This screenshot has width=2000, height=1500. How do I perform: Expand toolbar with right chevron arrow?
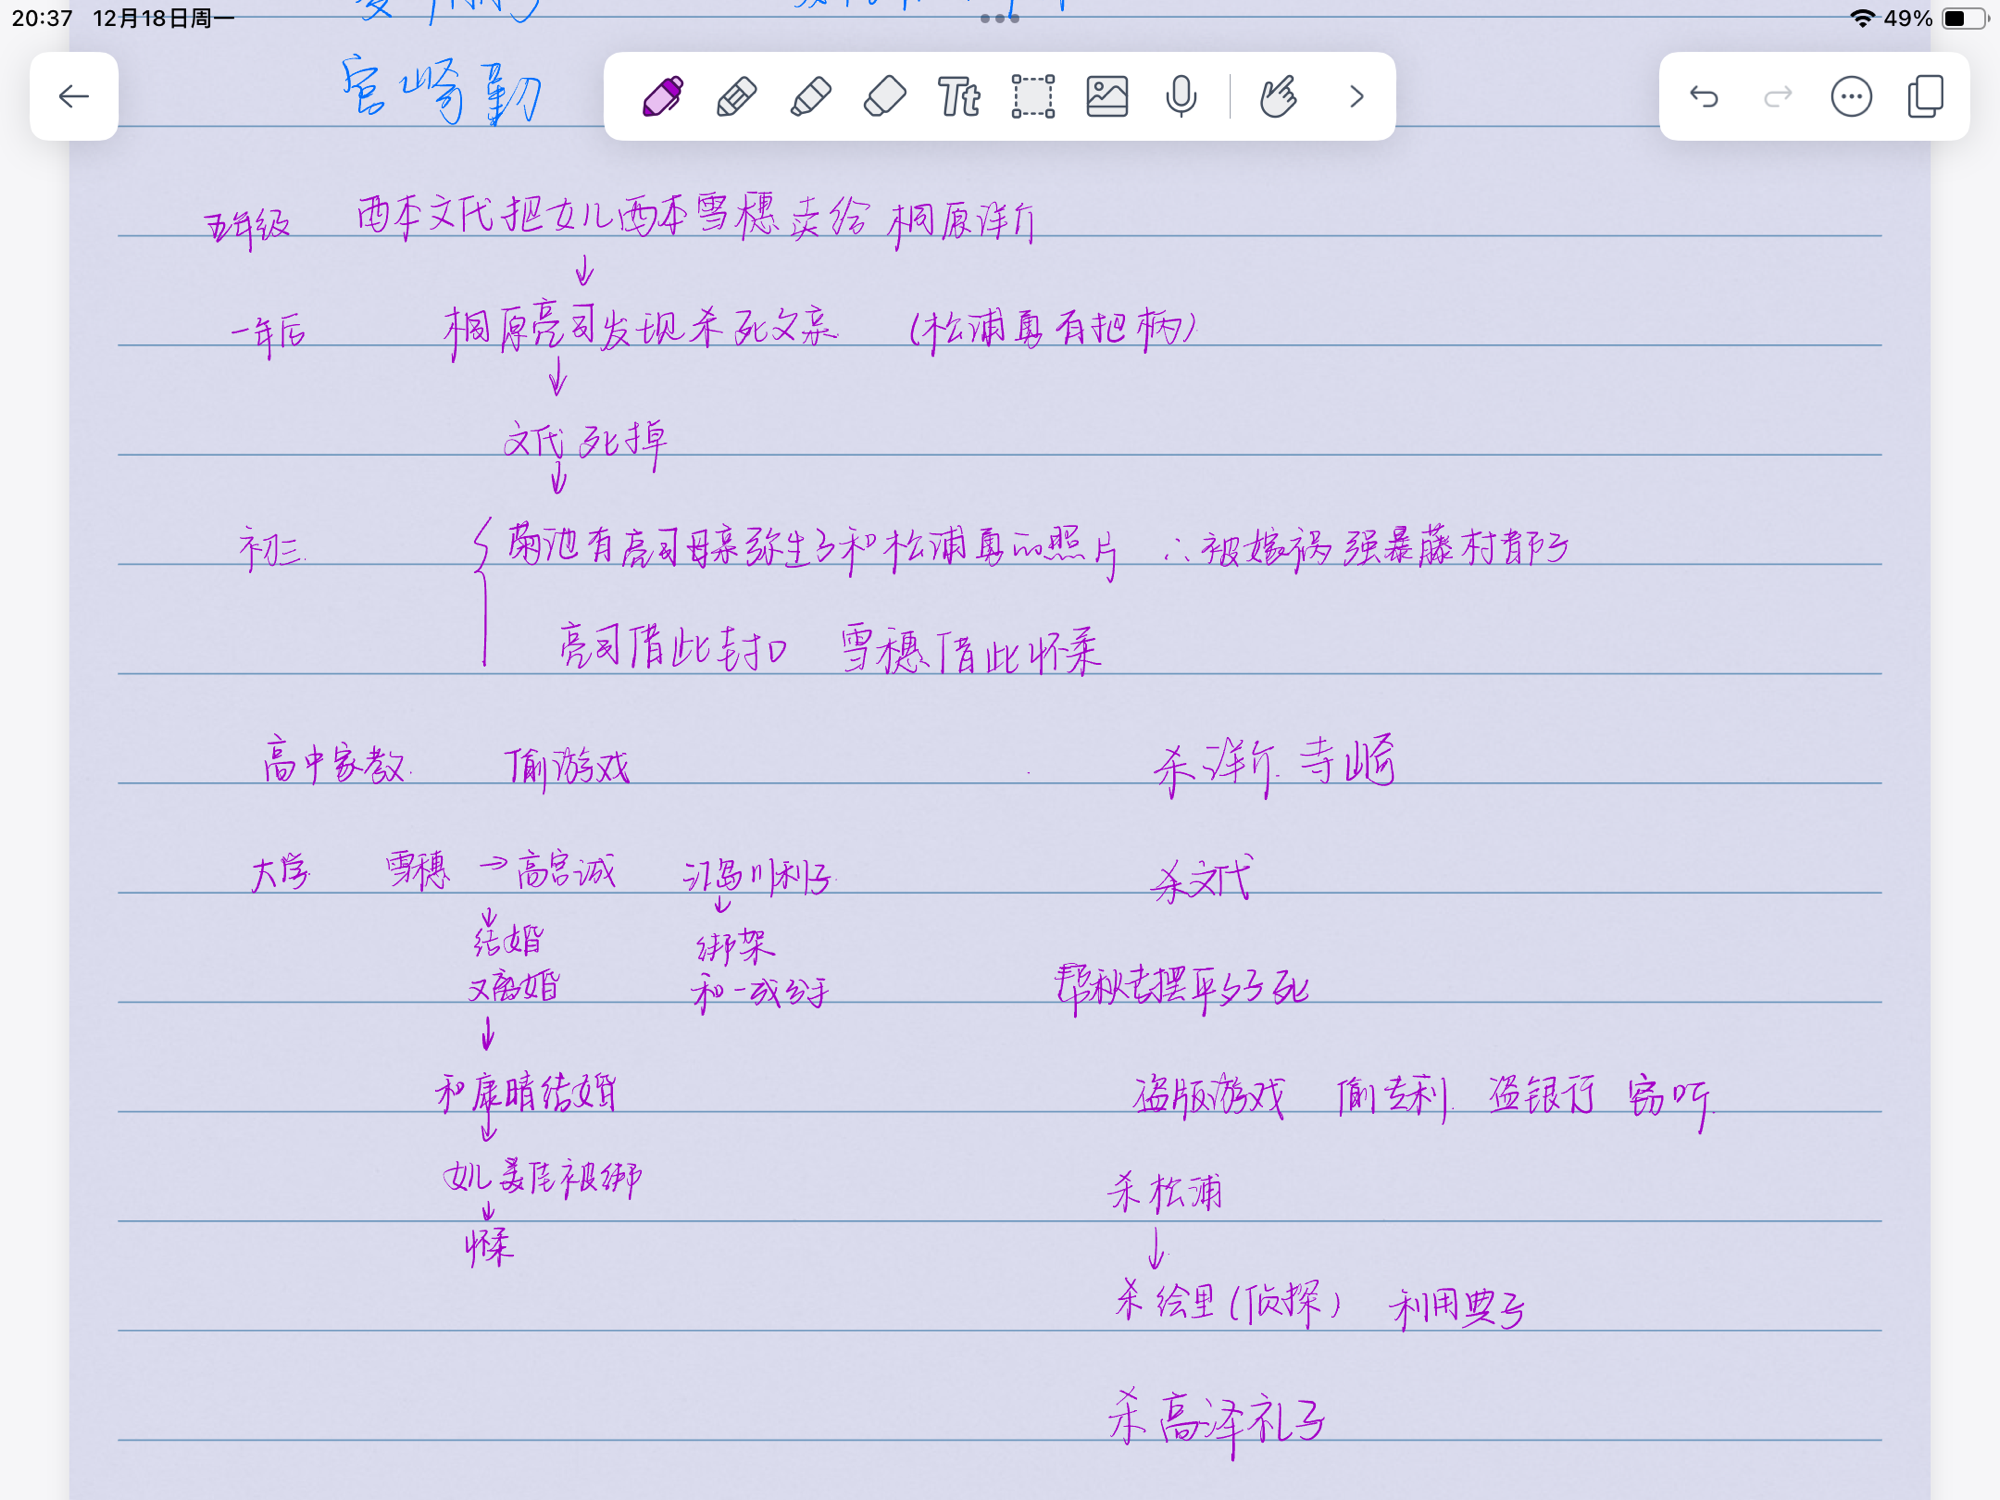1356,97
